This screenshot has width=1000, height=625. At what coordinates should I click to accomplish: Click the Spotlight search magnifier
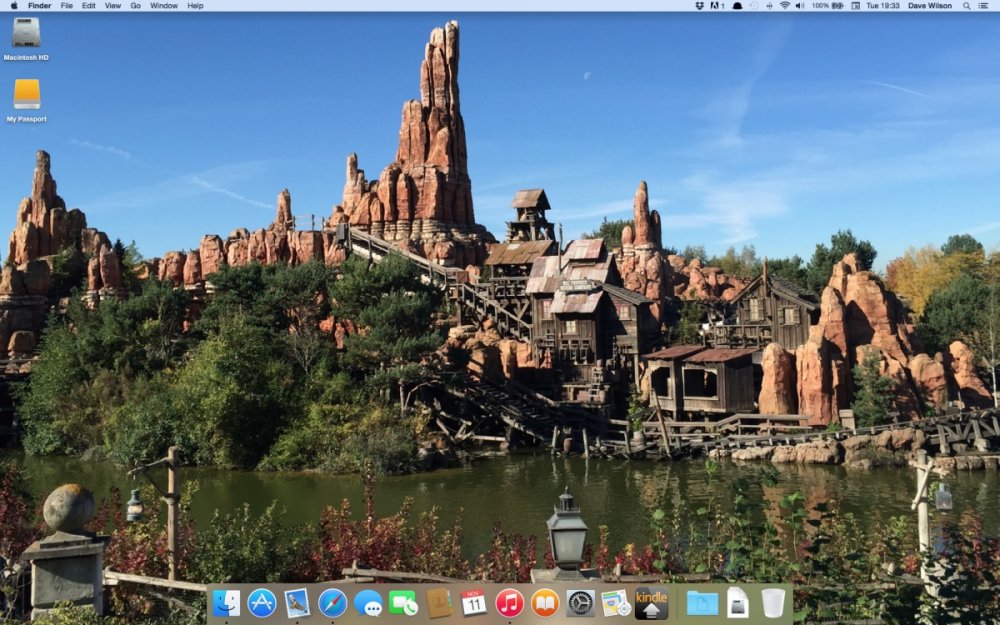(967, 6)
